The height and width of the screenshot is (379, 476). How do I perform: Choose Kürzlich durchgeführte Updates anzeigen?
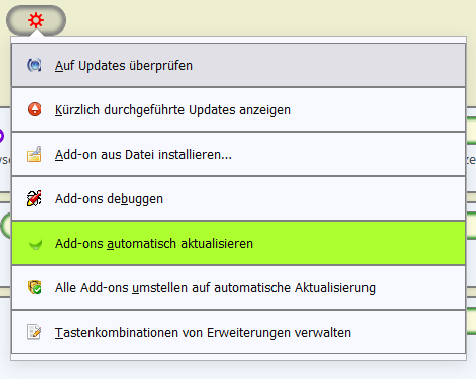point(238,110)
